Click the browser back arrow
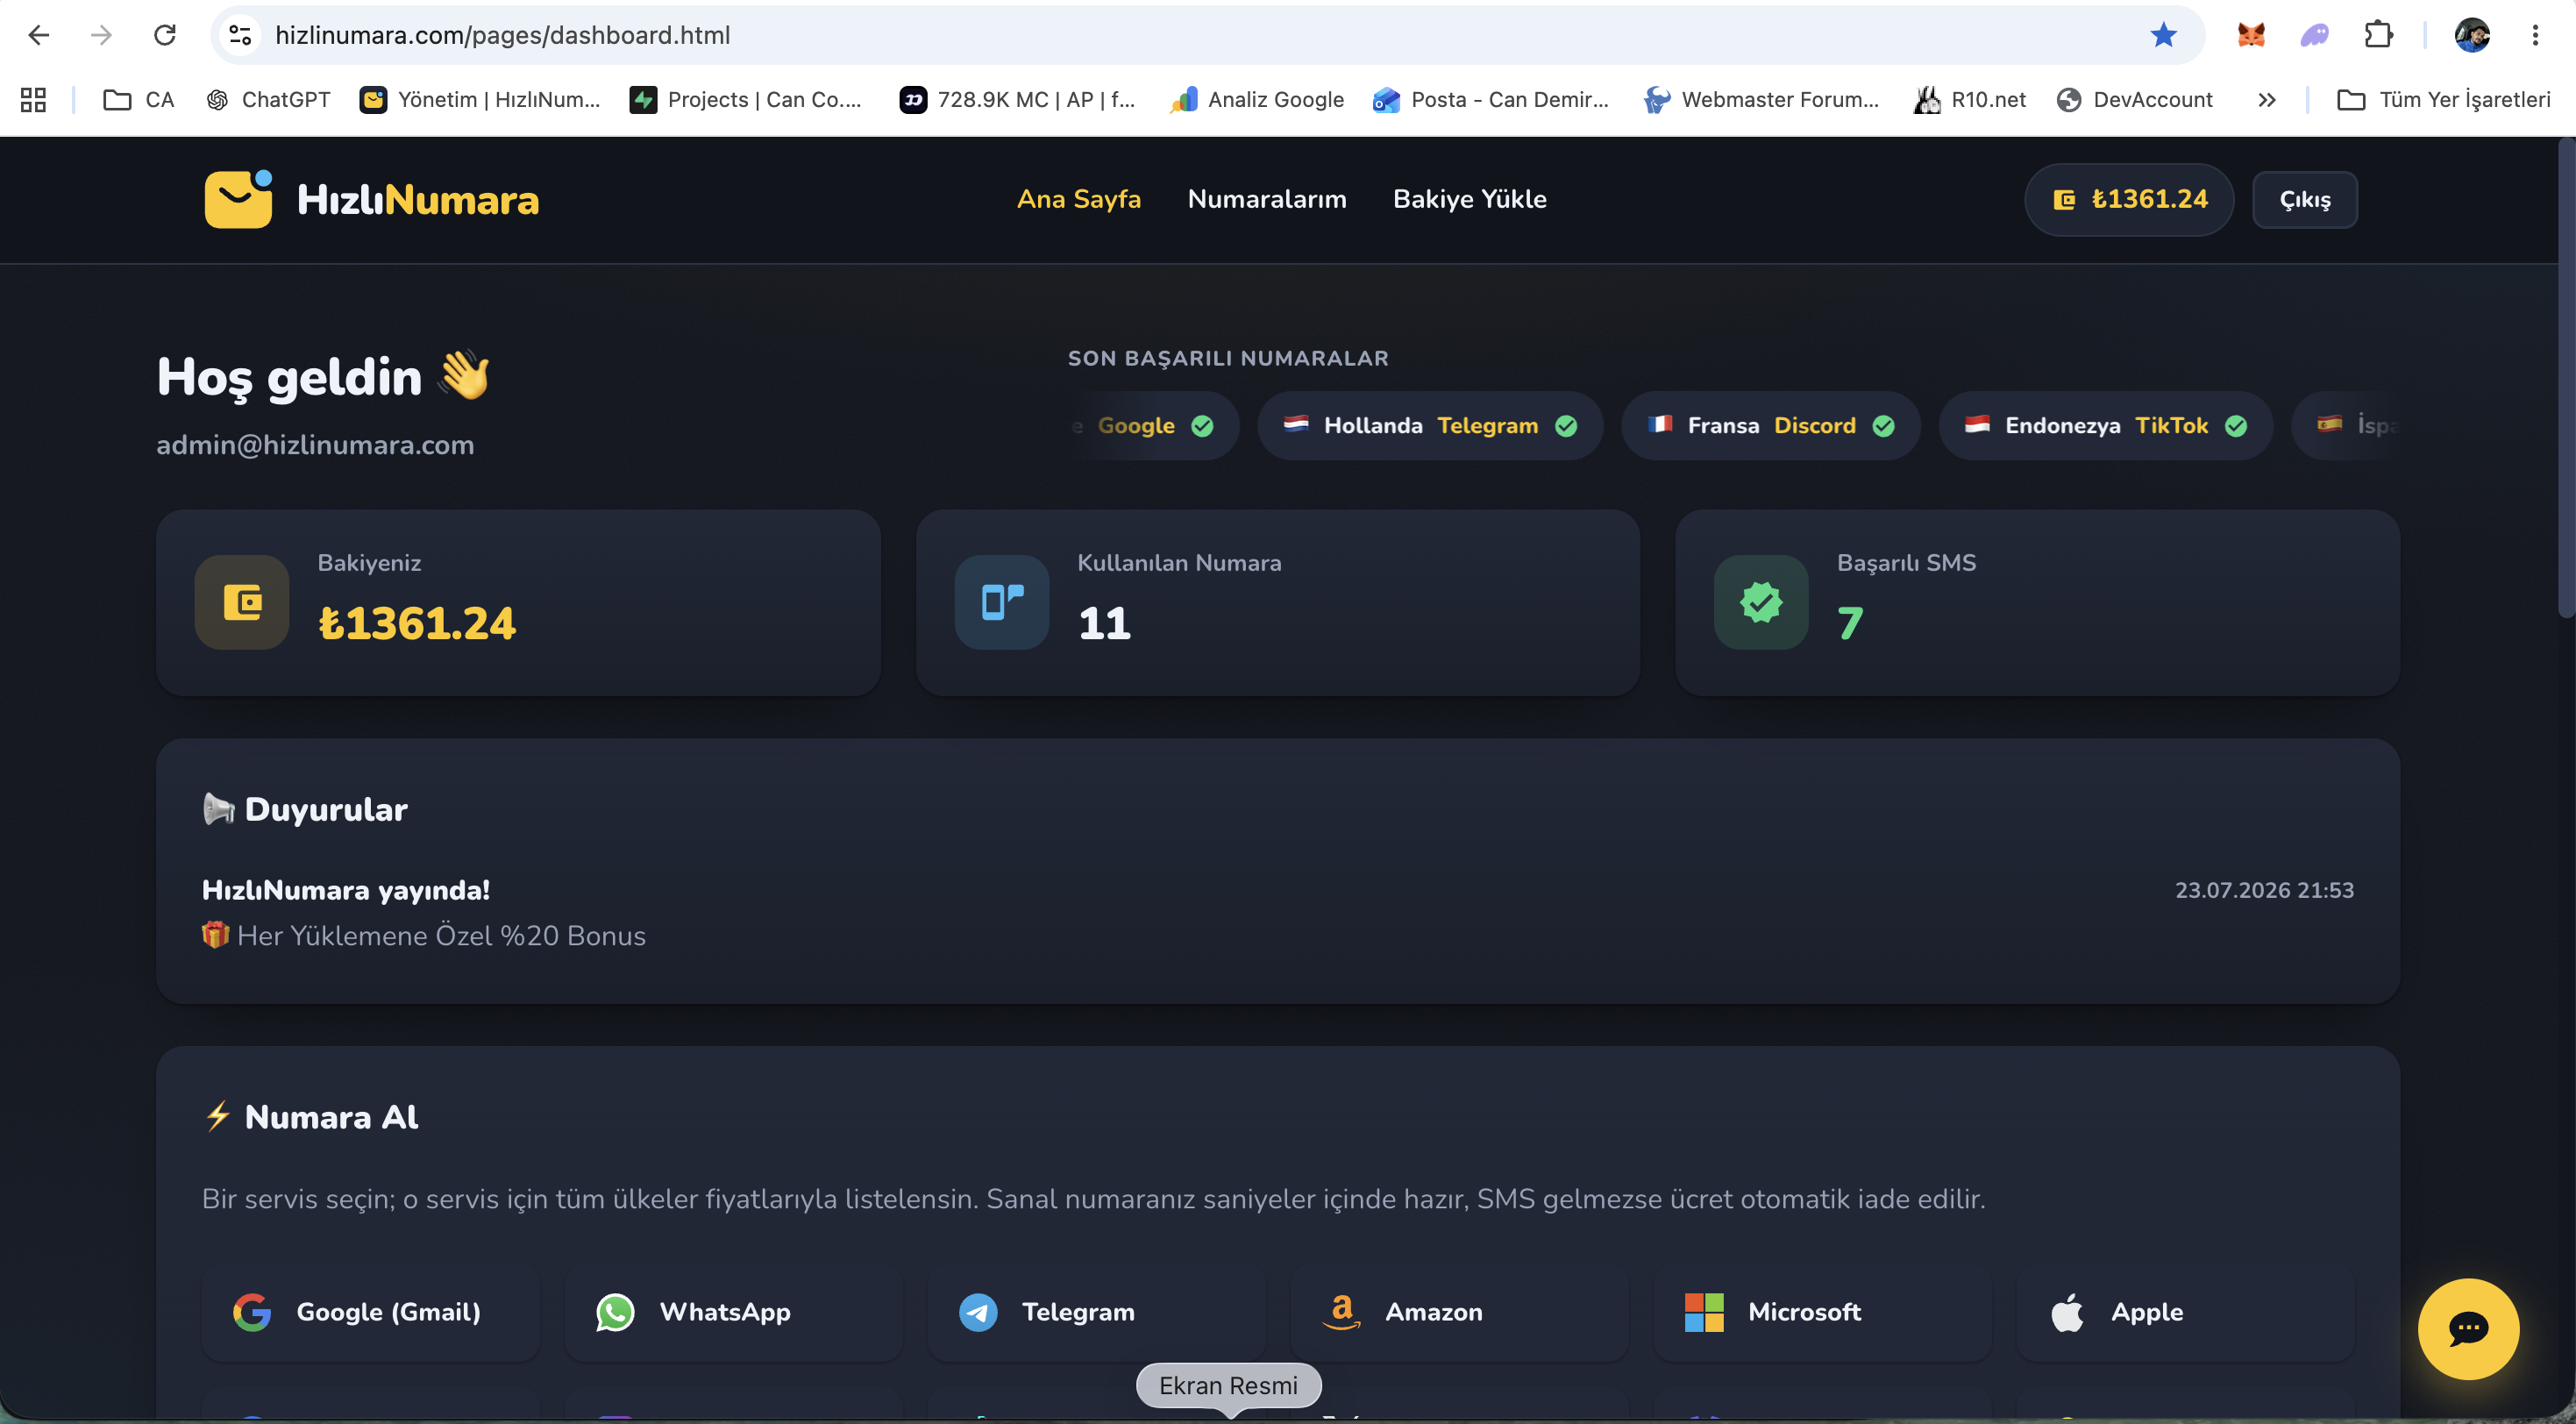2576x1424 pixels. coord(39,35)
